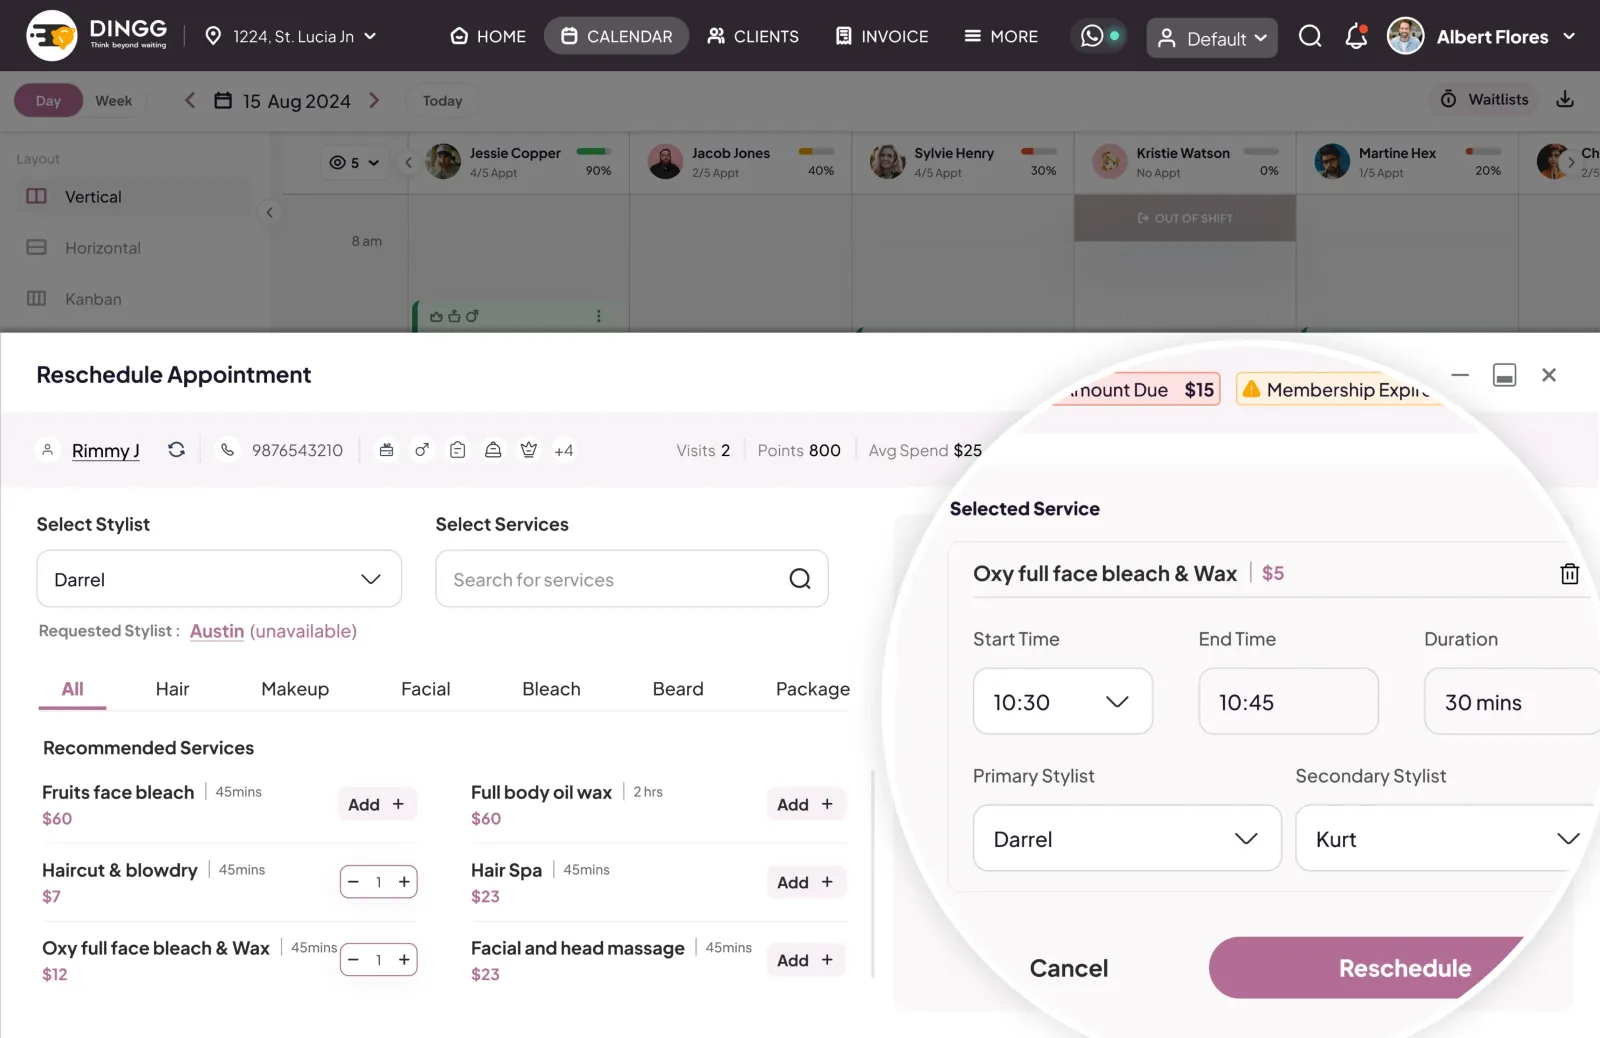Open Secondary Stylist Kurt dropdown

click(x=1447, y=838)
